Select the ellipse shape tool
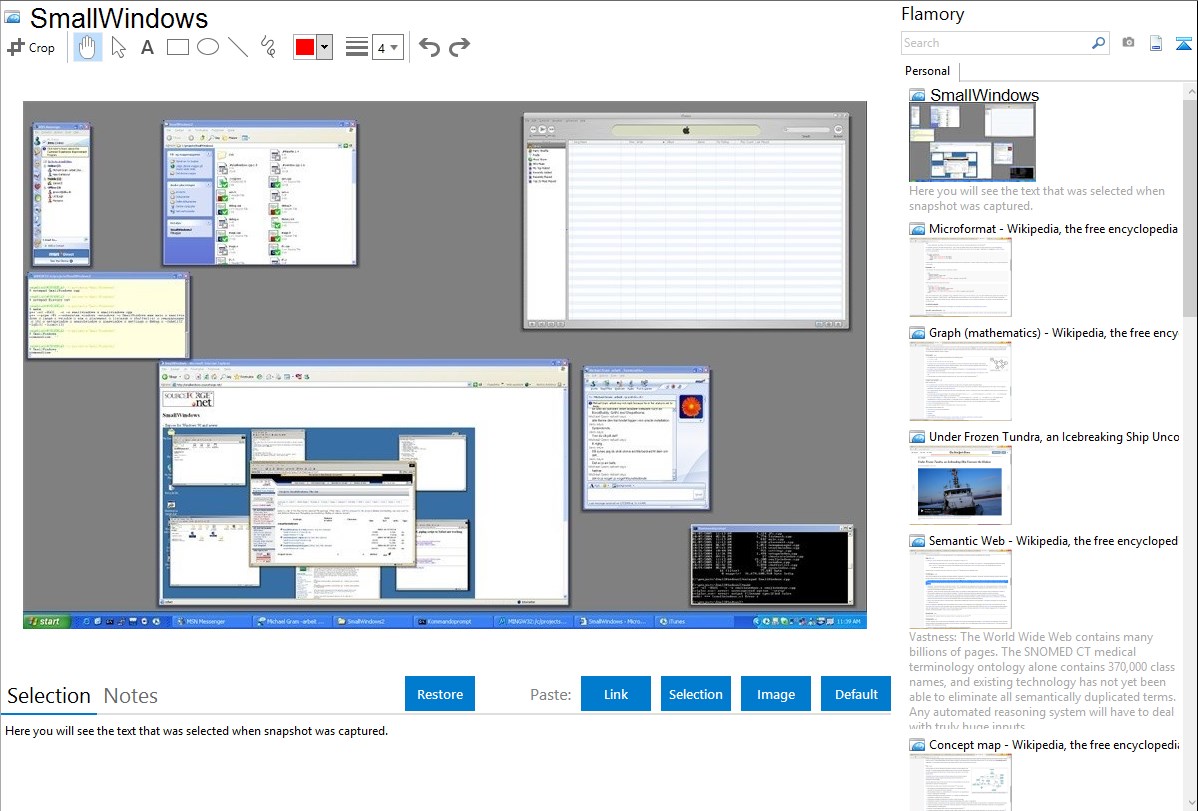Screen dimensions: 1198x811 pos(207,47)
